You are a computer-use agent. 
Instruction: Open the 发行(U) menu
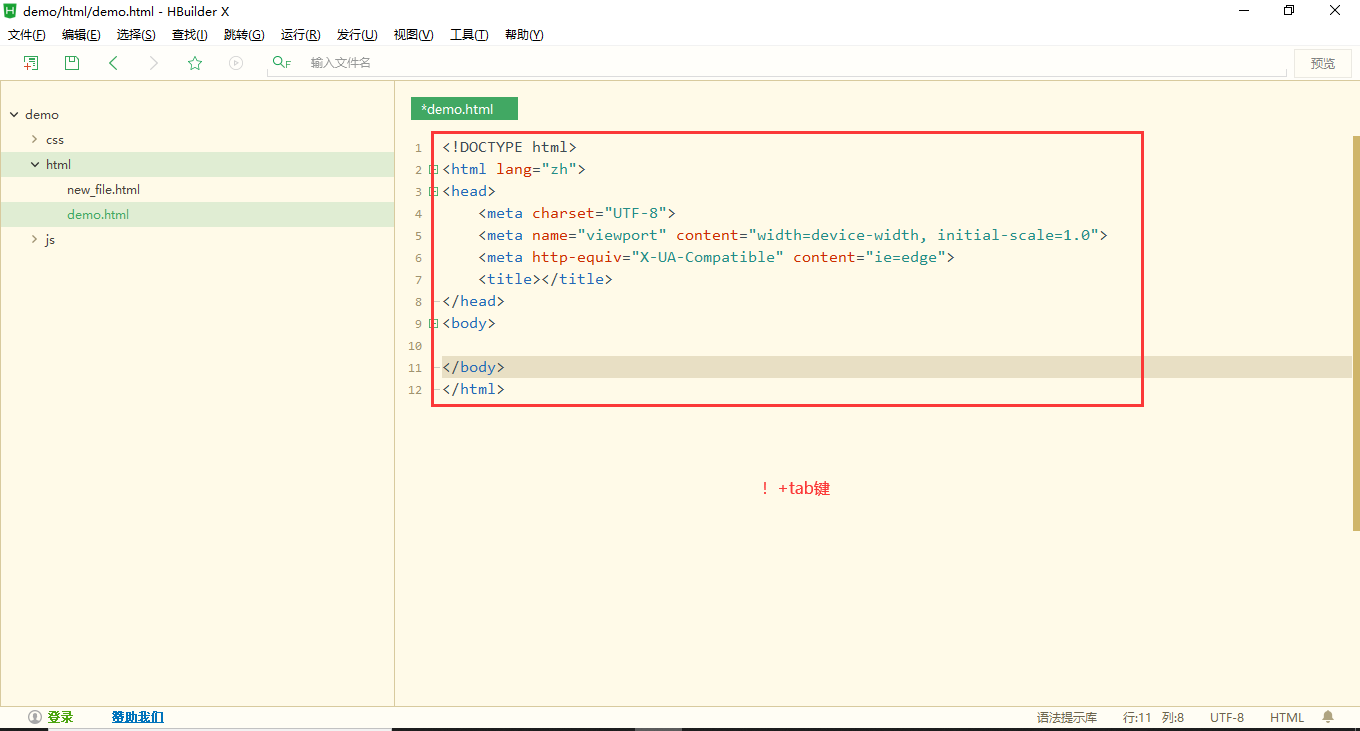click(x=357, y=35)
